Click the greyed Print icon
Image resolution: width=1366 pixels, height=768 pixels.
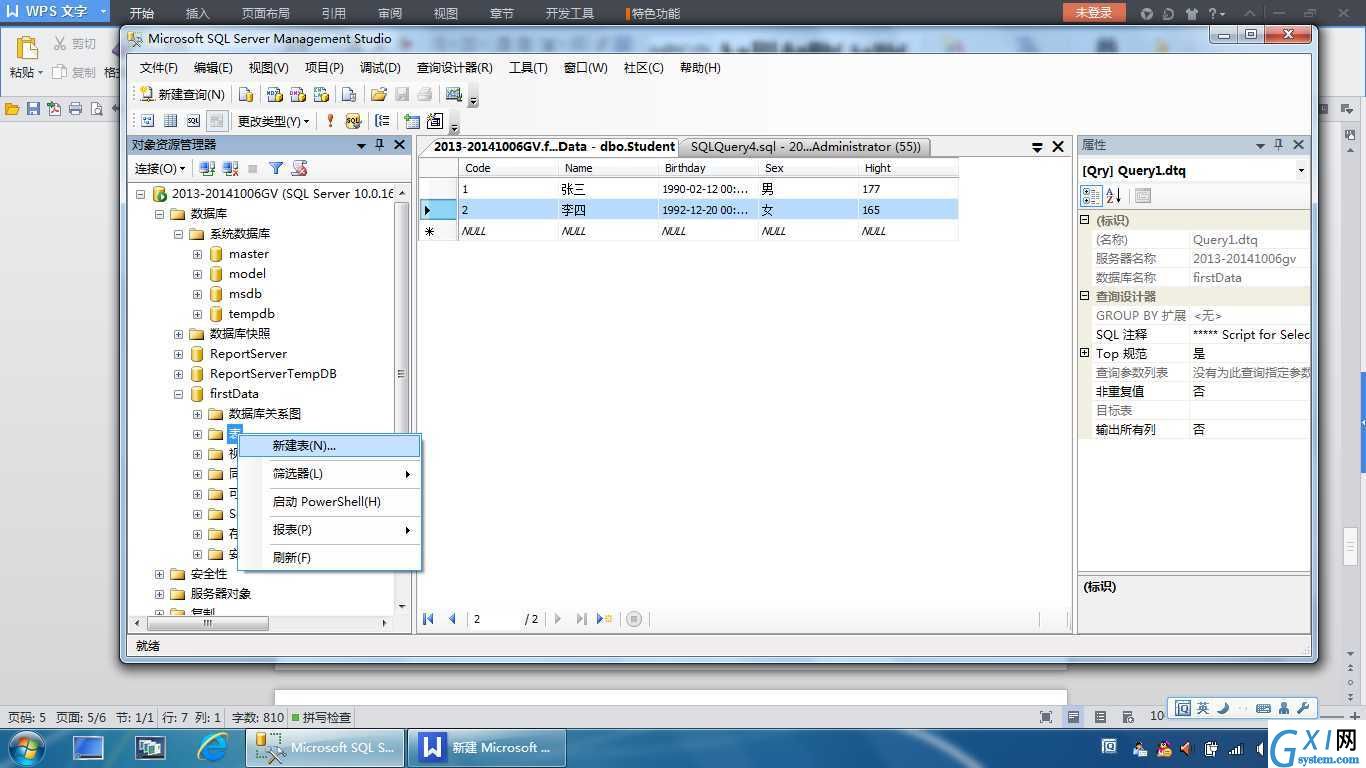pyautogui.click(x=425, y=94)
